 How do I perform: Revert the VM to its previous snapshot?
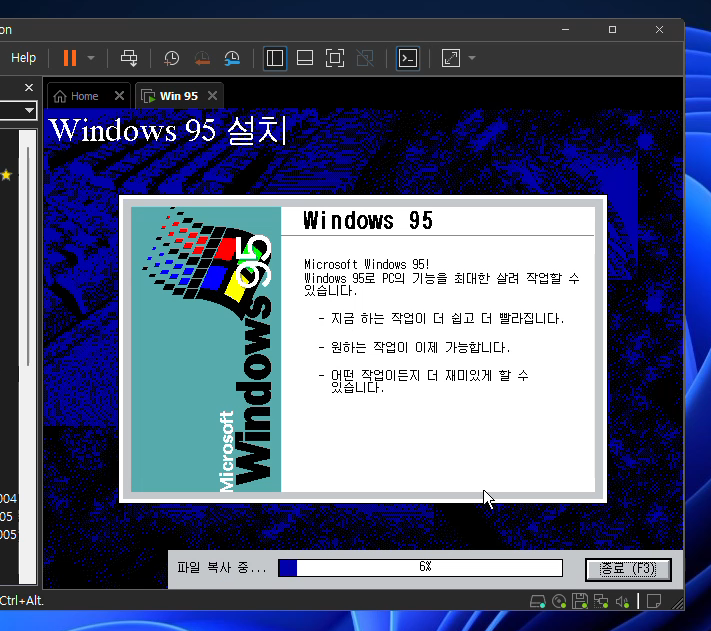[202, 58]
